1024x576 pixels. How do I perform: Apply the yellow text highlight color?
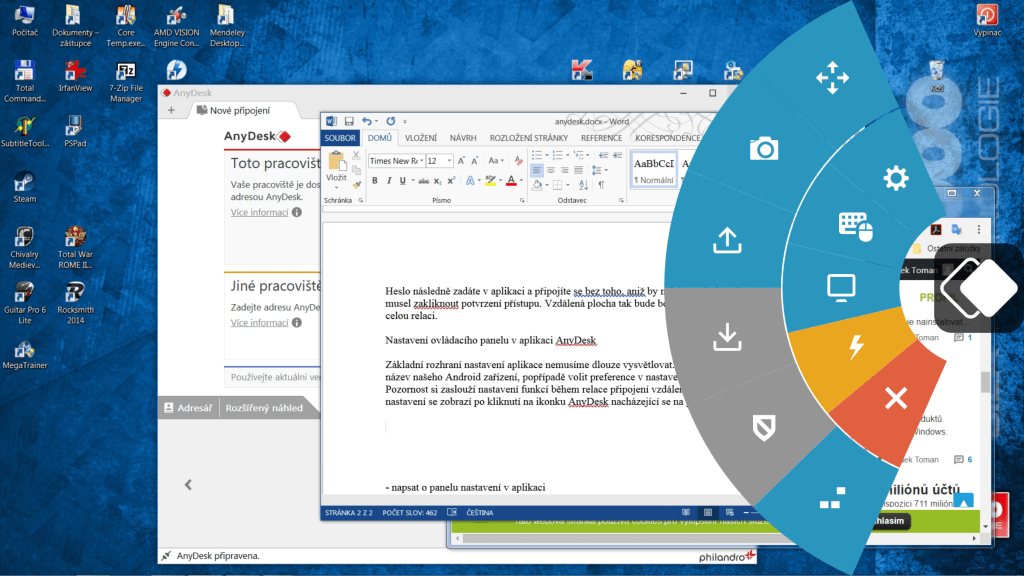coord(490,181)
